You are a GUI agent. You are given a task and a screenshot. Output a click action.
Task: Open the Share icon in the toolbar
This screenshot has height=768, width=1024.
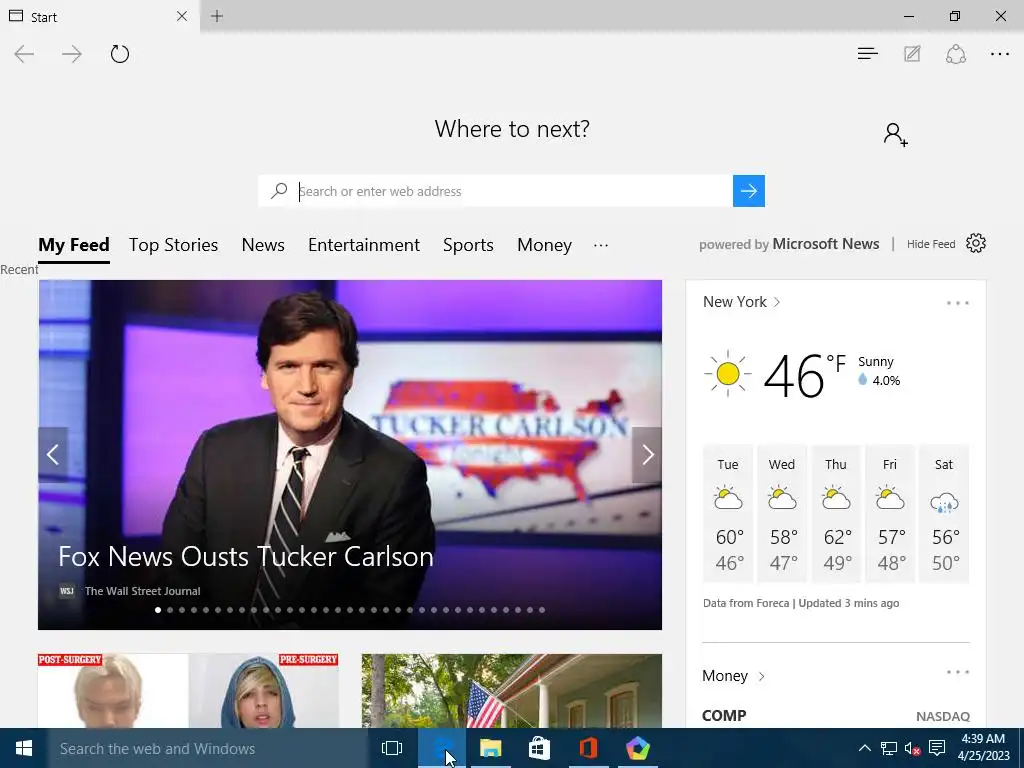tap(955, 54)
